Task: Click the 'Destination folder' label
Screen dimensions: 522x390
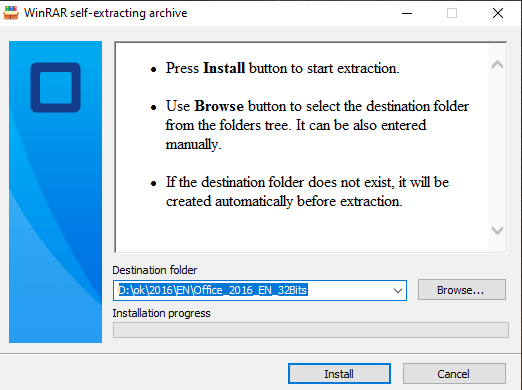Action: coord(155,270)
